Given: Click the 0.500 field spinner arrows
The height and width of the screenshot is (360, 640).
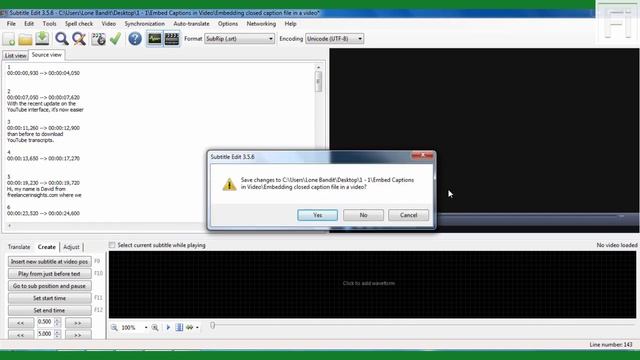Looking at the screenshot, I should tap(58, 322).
